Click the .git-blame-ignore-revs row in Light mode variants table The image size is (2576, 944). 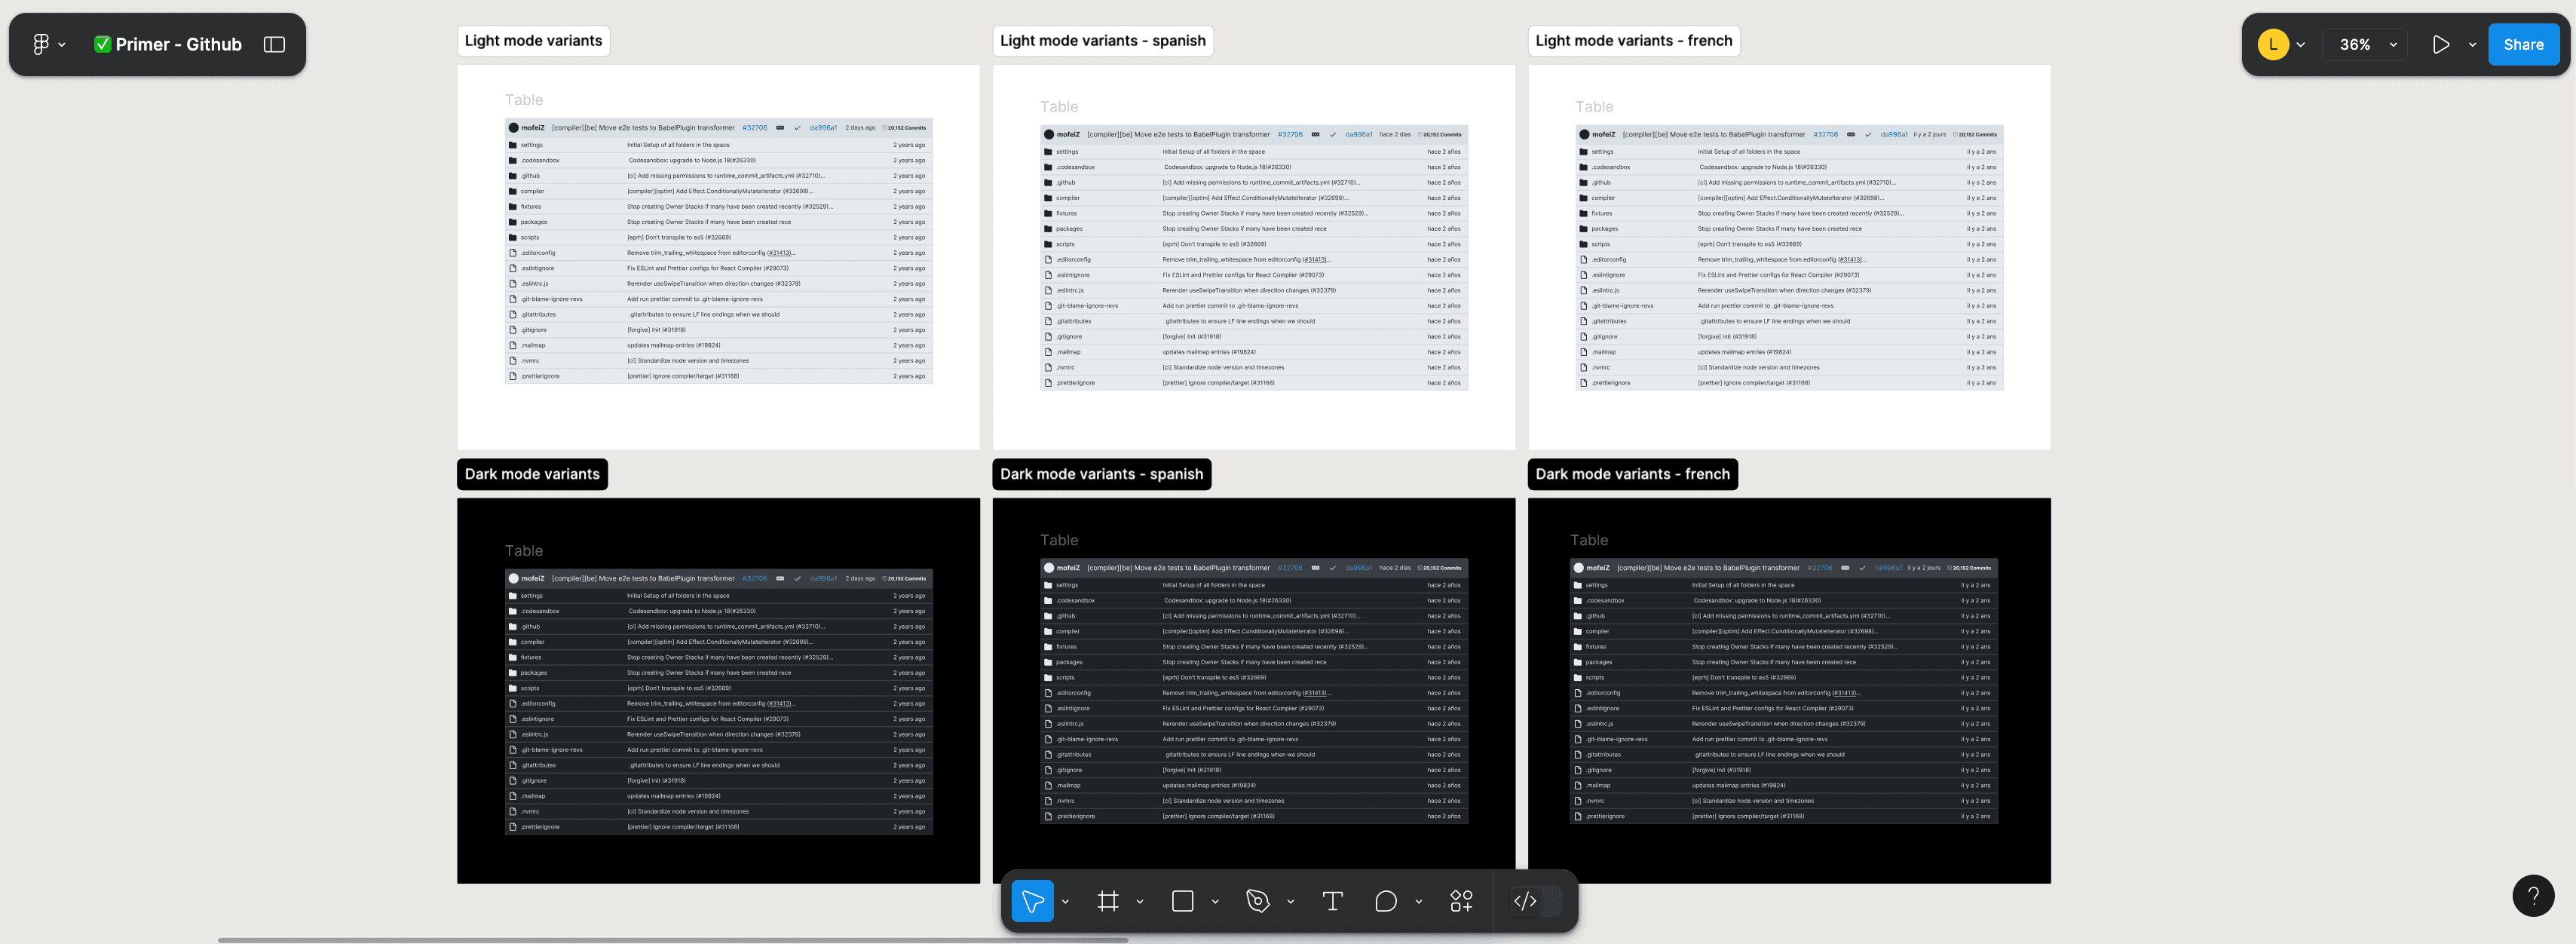[x=719, y=299]
